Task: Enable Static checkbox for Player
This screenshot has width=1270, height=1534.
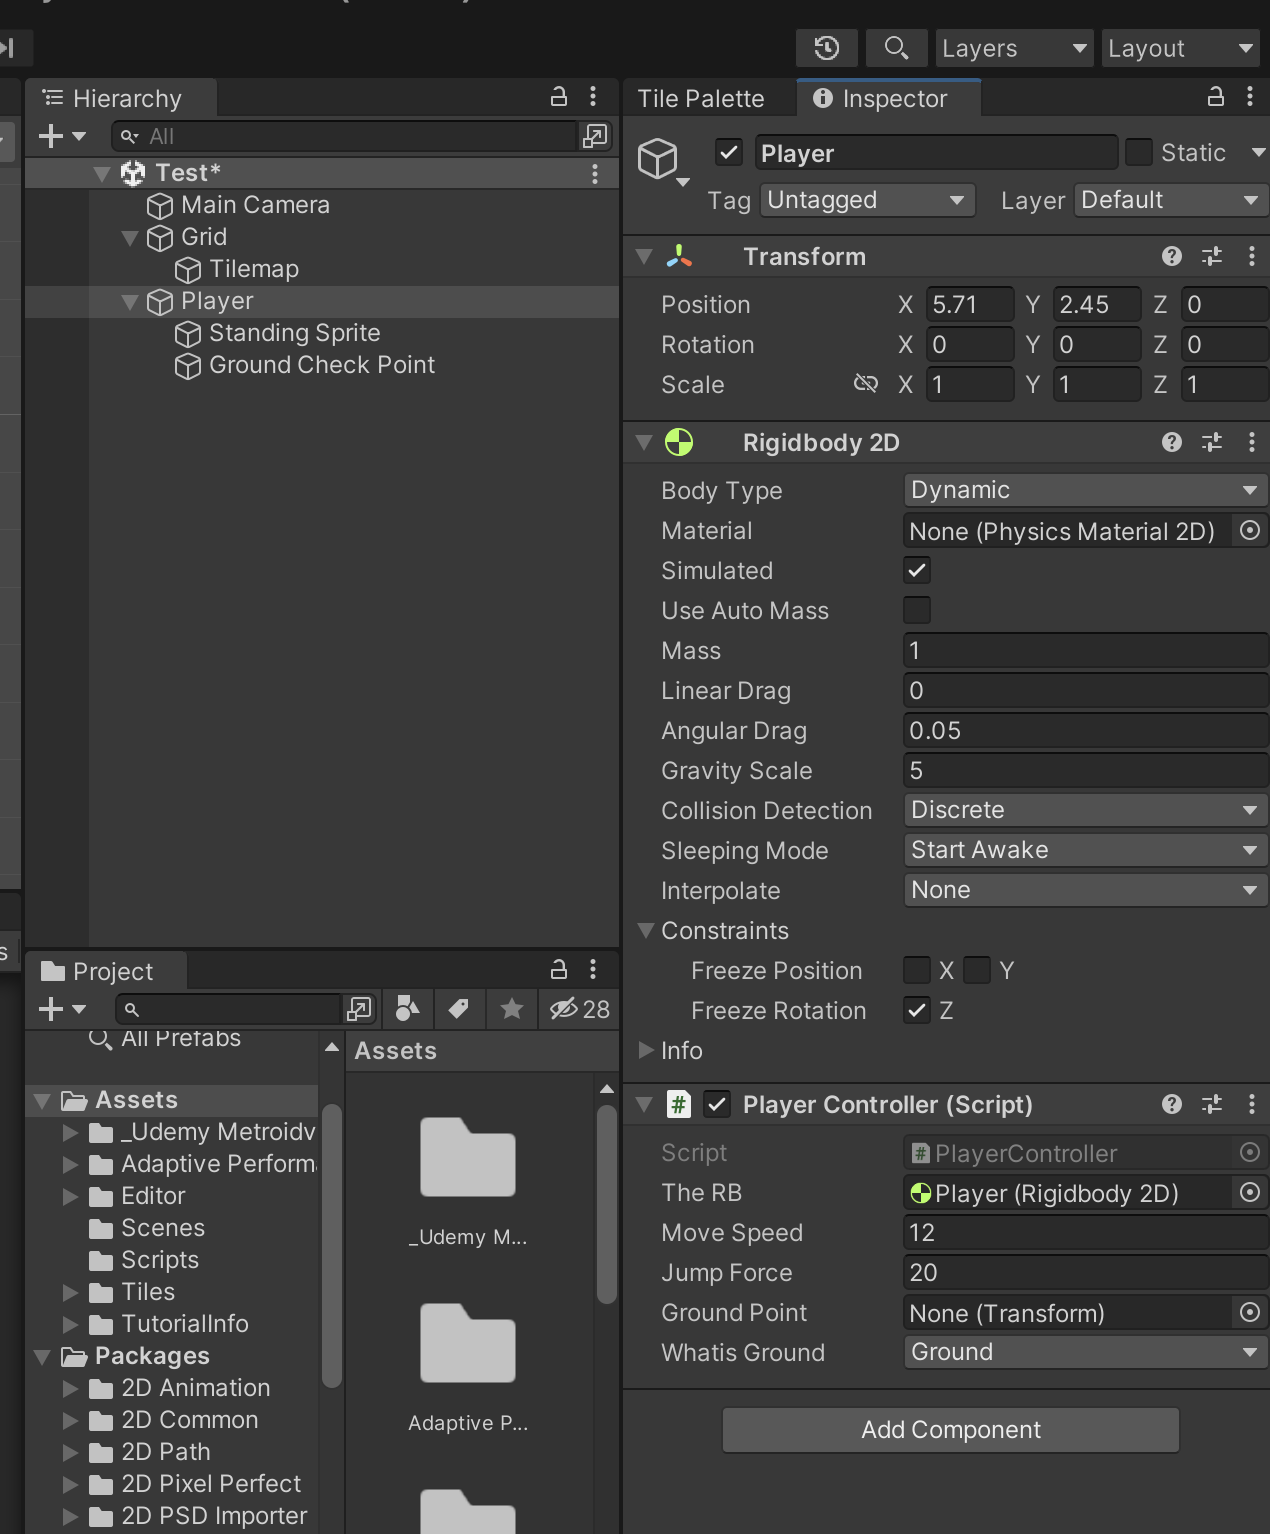Action: pos(1139,152)
